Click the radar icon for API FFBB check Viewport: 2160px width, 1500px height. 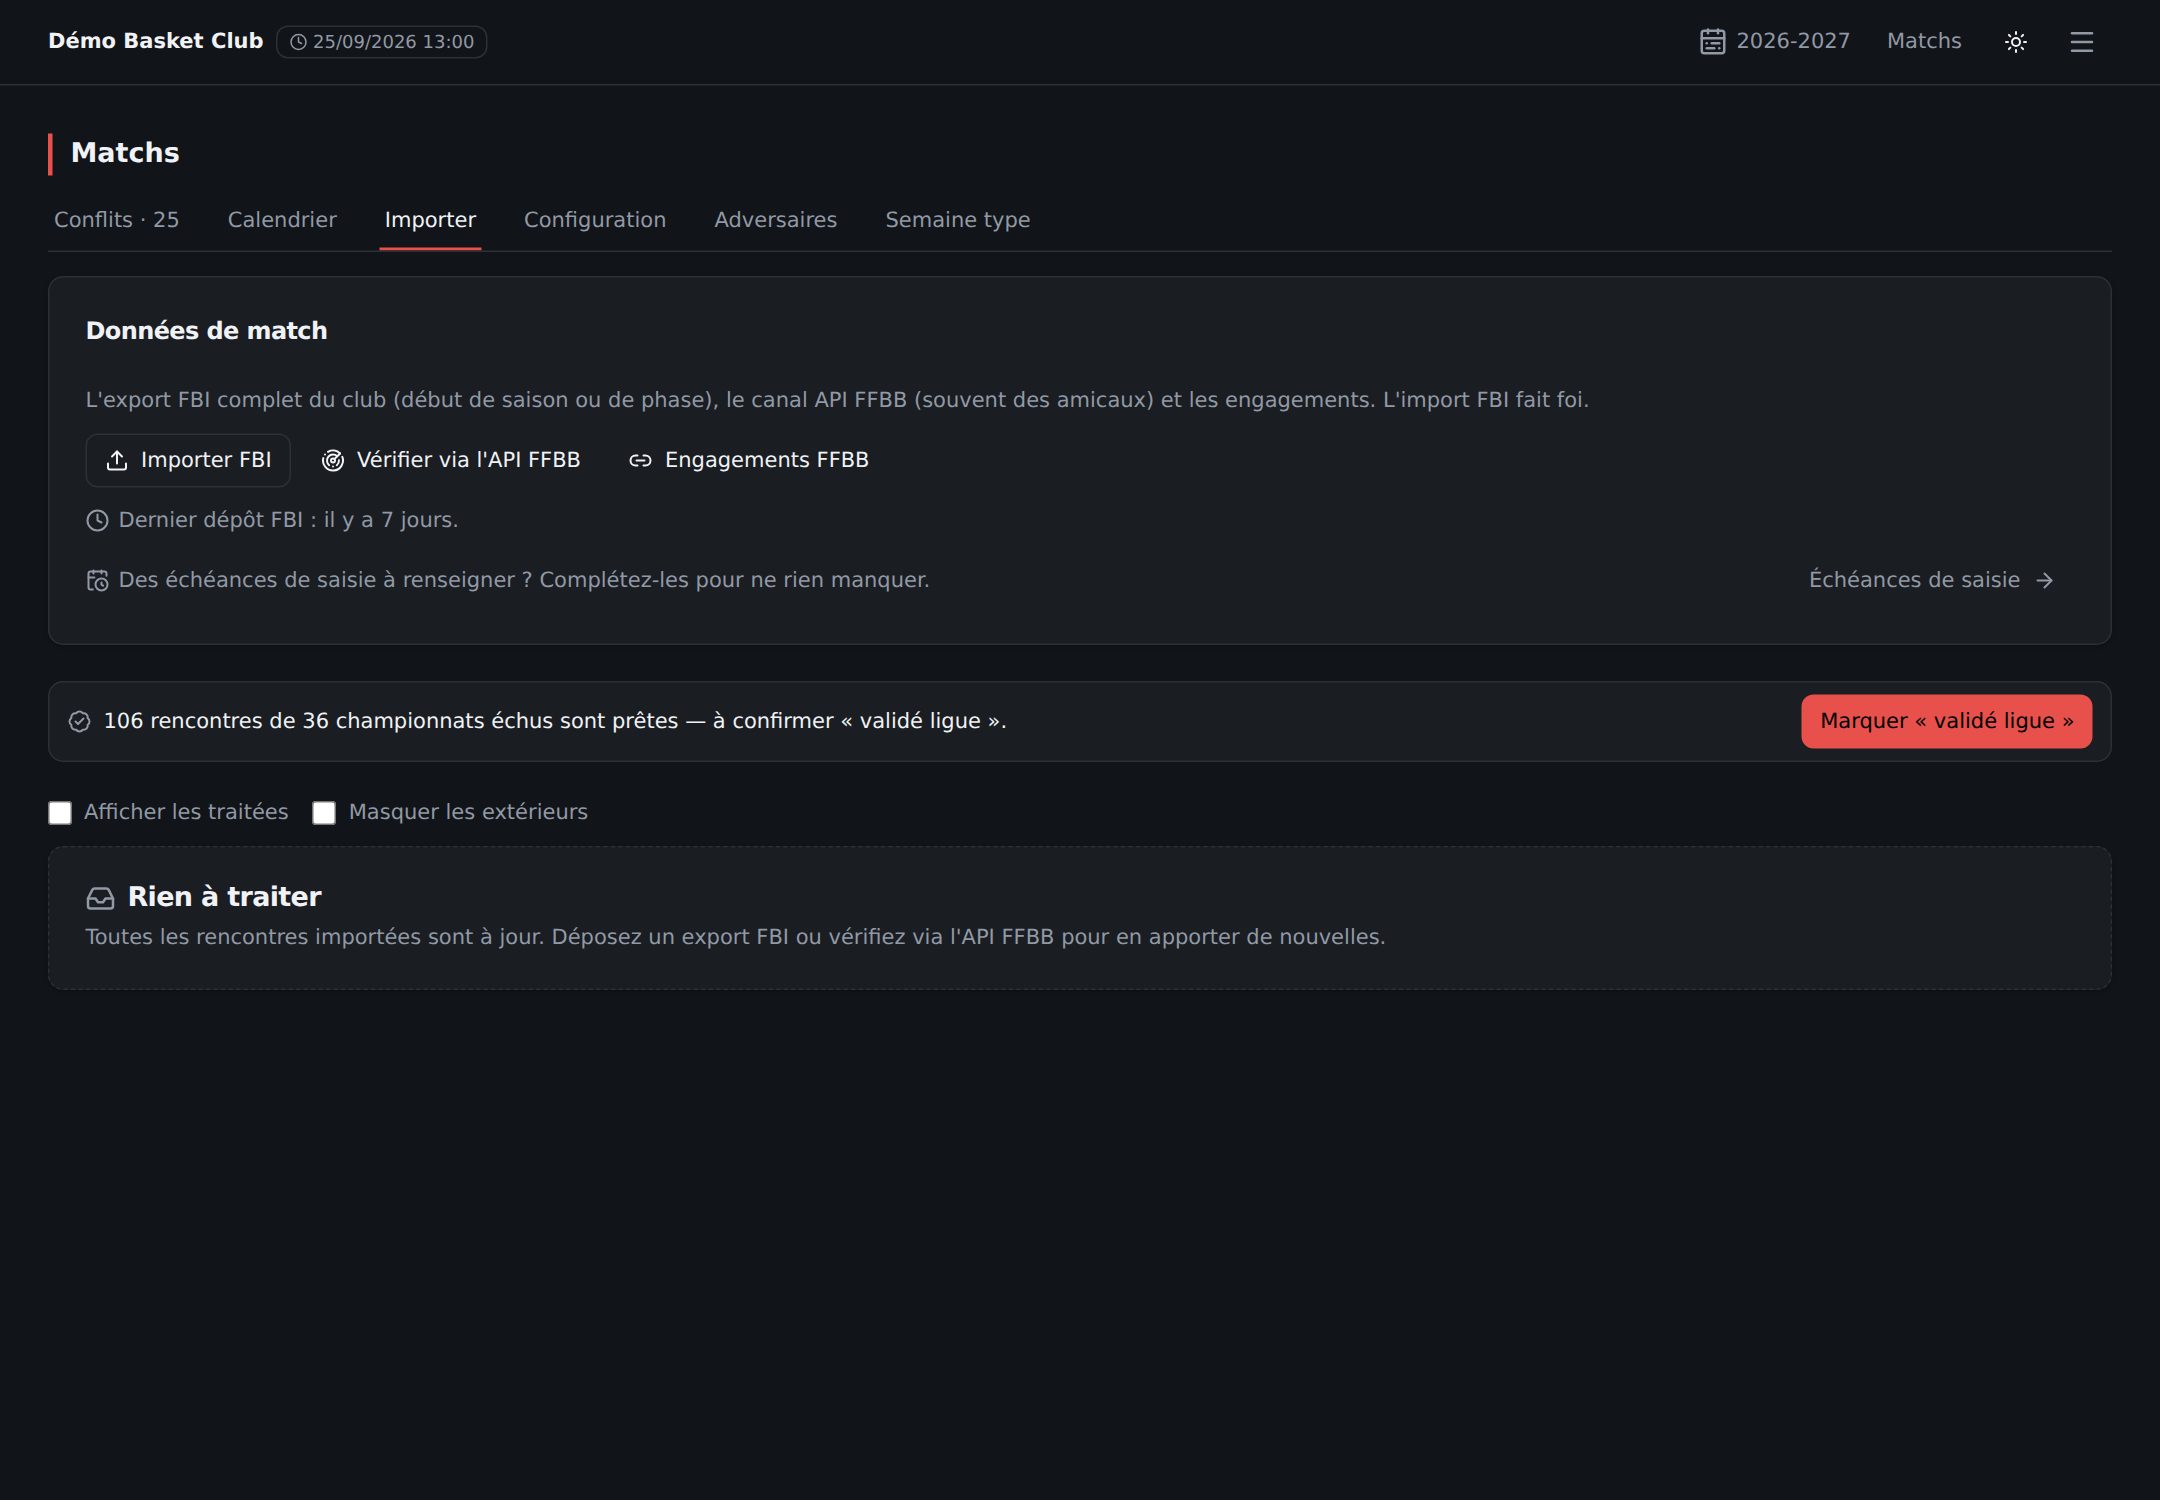(333, 460)
